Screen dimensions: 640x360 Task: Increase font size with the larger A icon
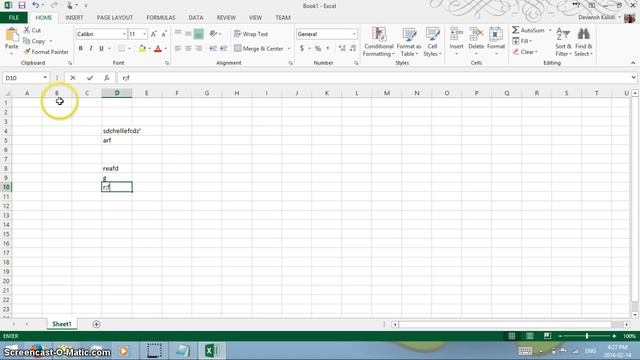coord(154,34)
